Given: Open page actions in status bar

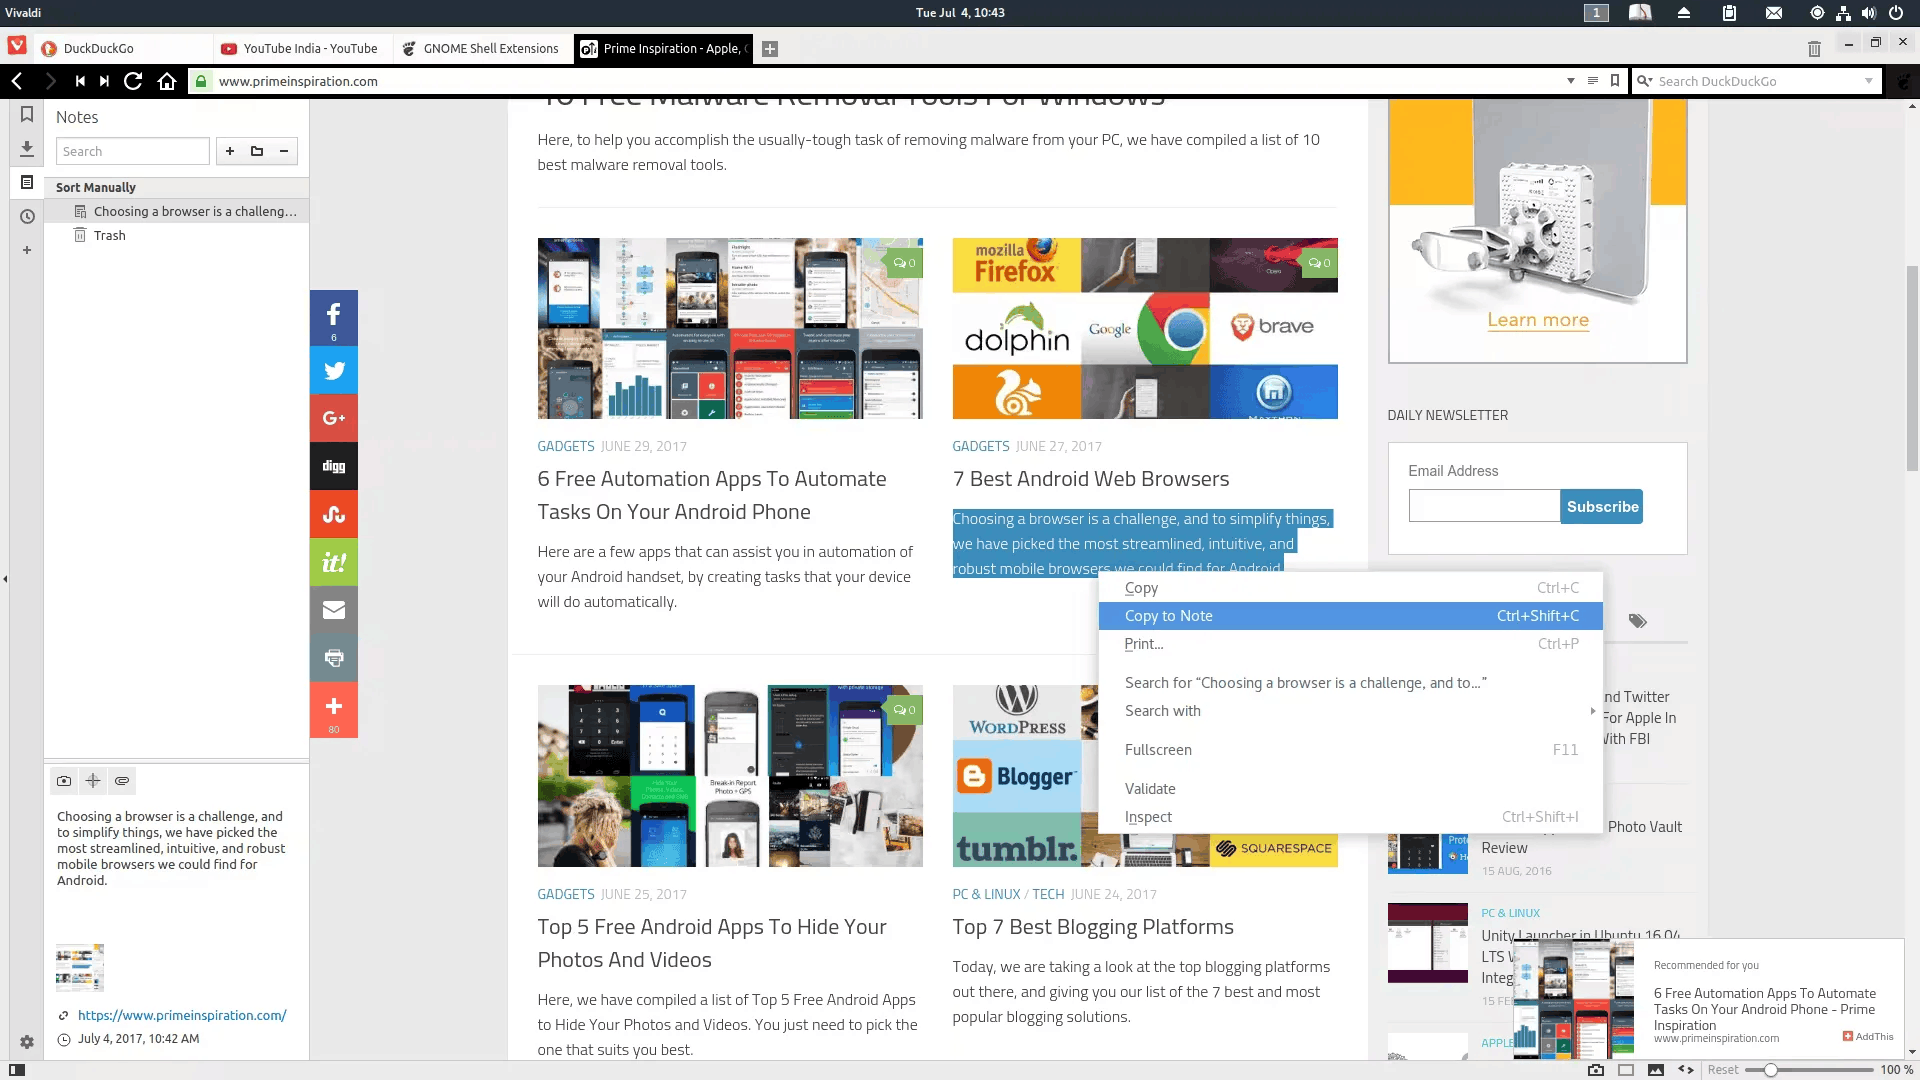Looking at the screenshot, I should [x=1686, y=1070].
